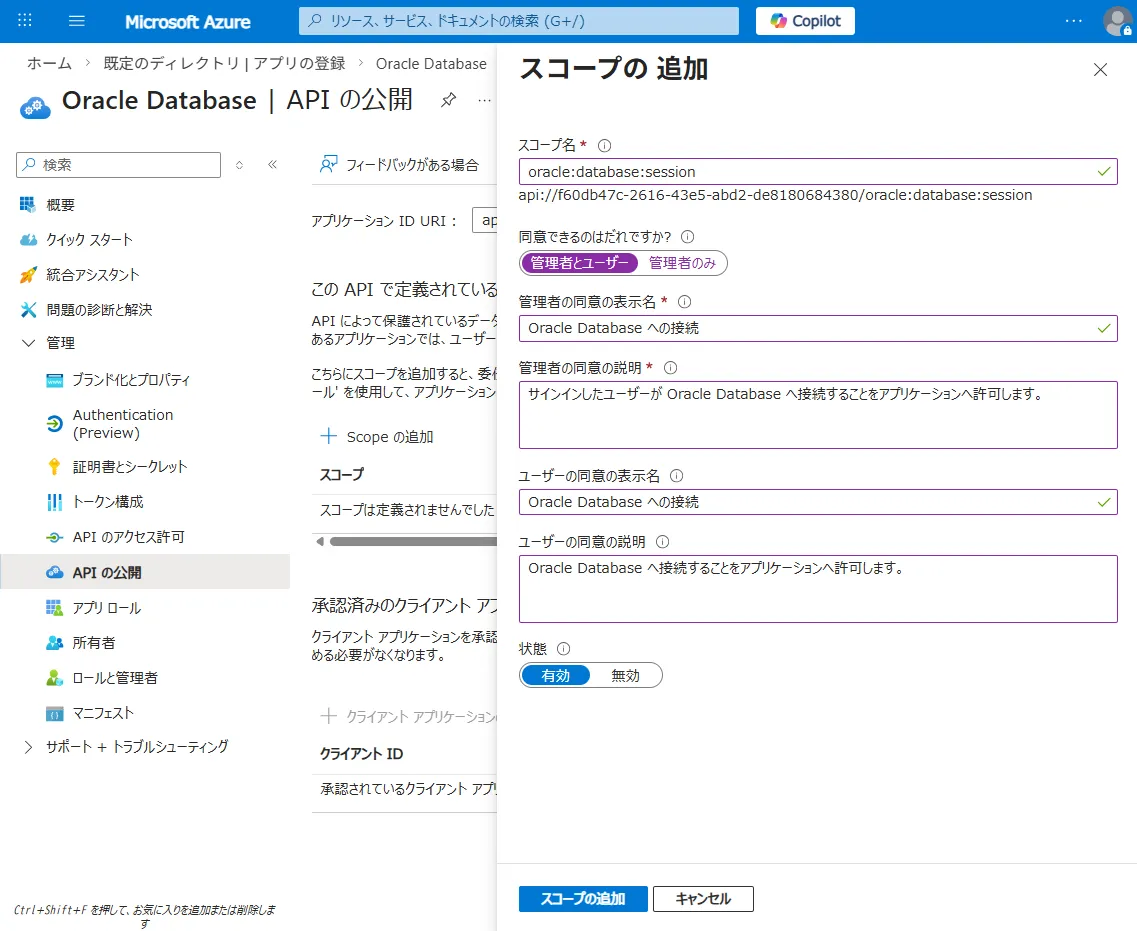Open the アプリ ロール sidebar item
The image size is (1137, 931).
(106, 608)
